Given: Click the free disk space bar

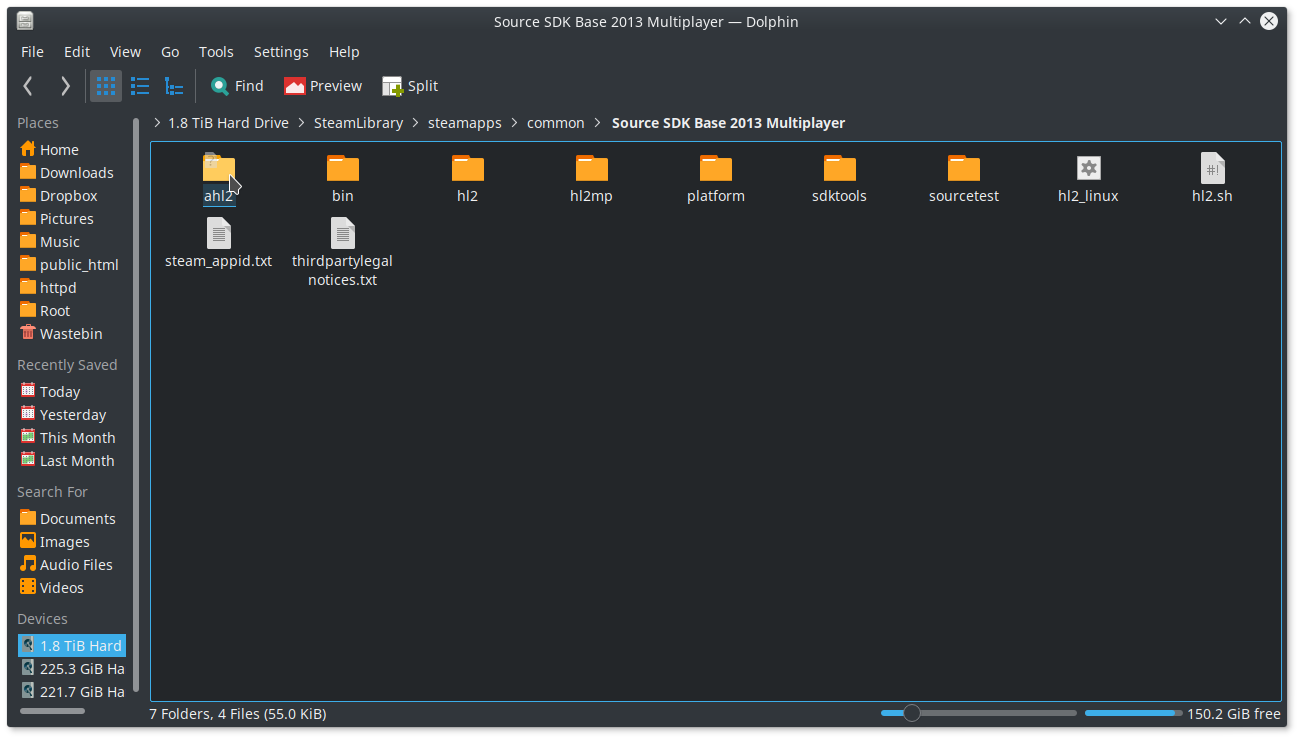Looking at the screenshot, I should click(x=1133, y=713).
